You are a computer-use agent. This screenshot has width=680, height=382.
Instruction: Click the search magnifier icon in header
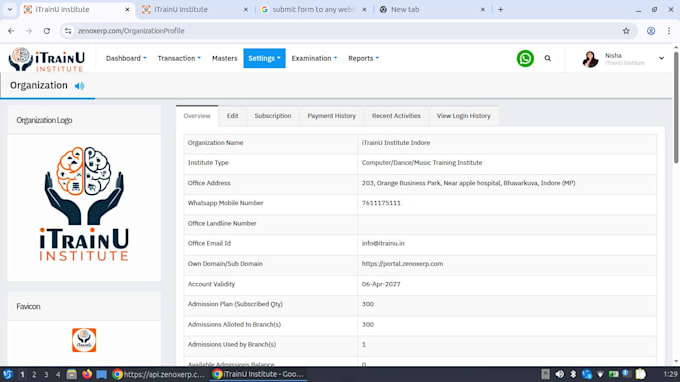pyautogui.click(x=548, y=58)
